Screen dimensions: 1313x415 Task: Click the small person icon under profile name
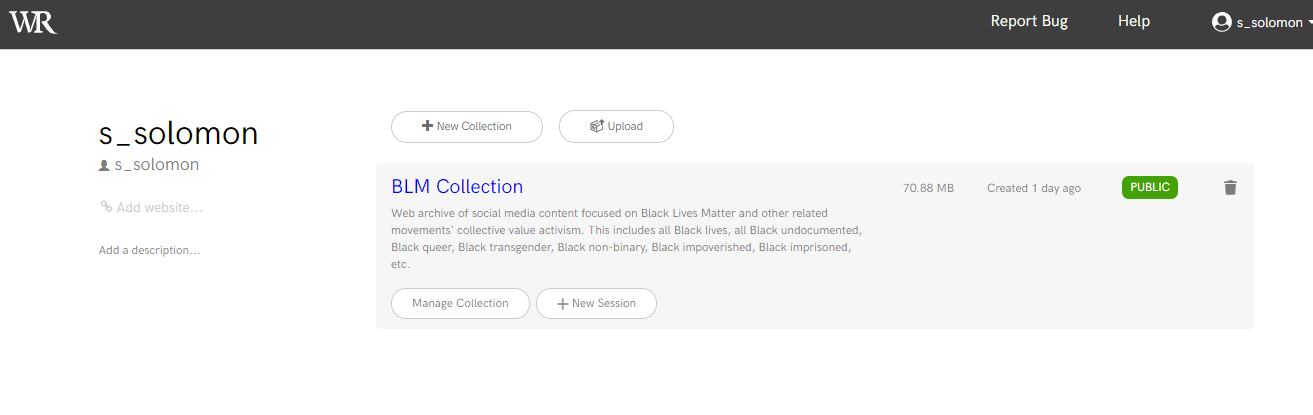click(x=104, y=165)
